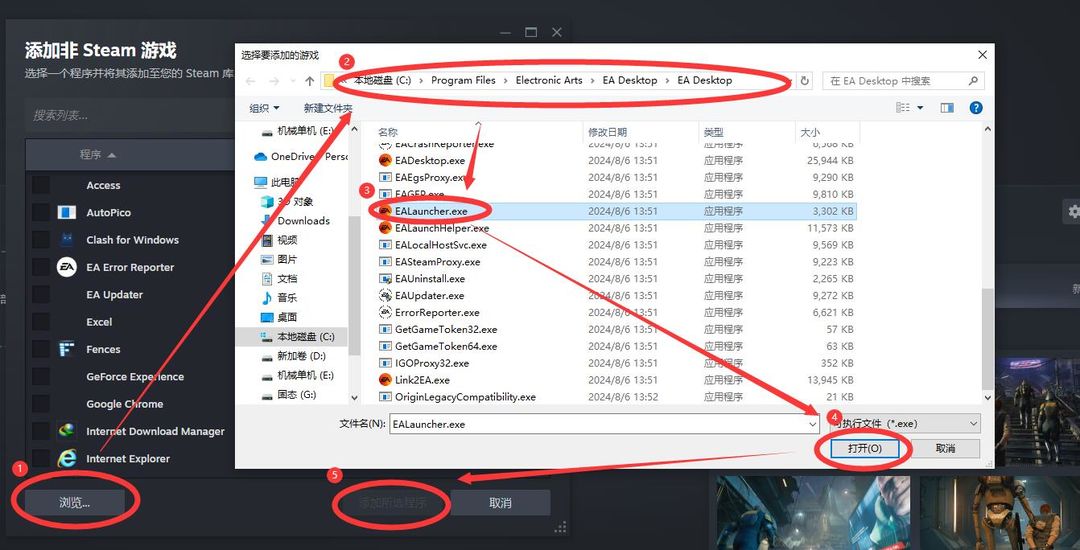Click the Link2EA.exe icon

(385, 380)
